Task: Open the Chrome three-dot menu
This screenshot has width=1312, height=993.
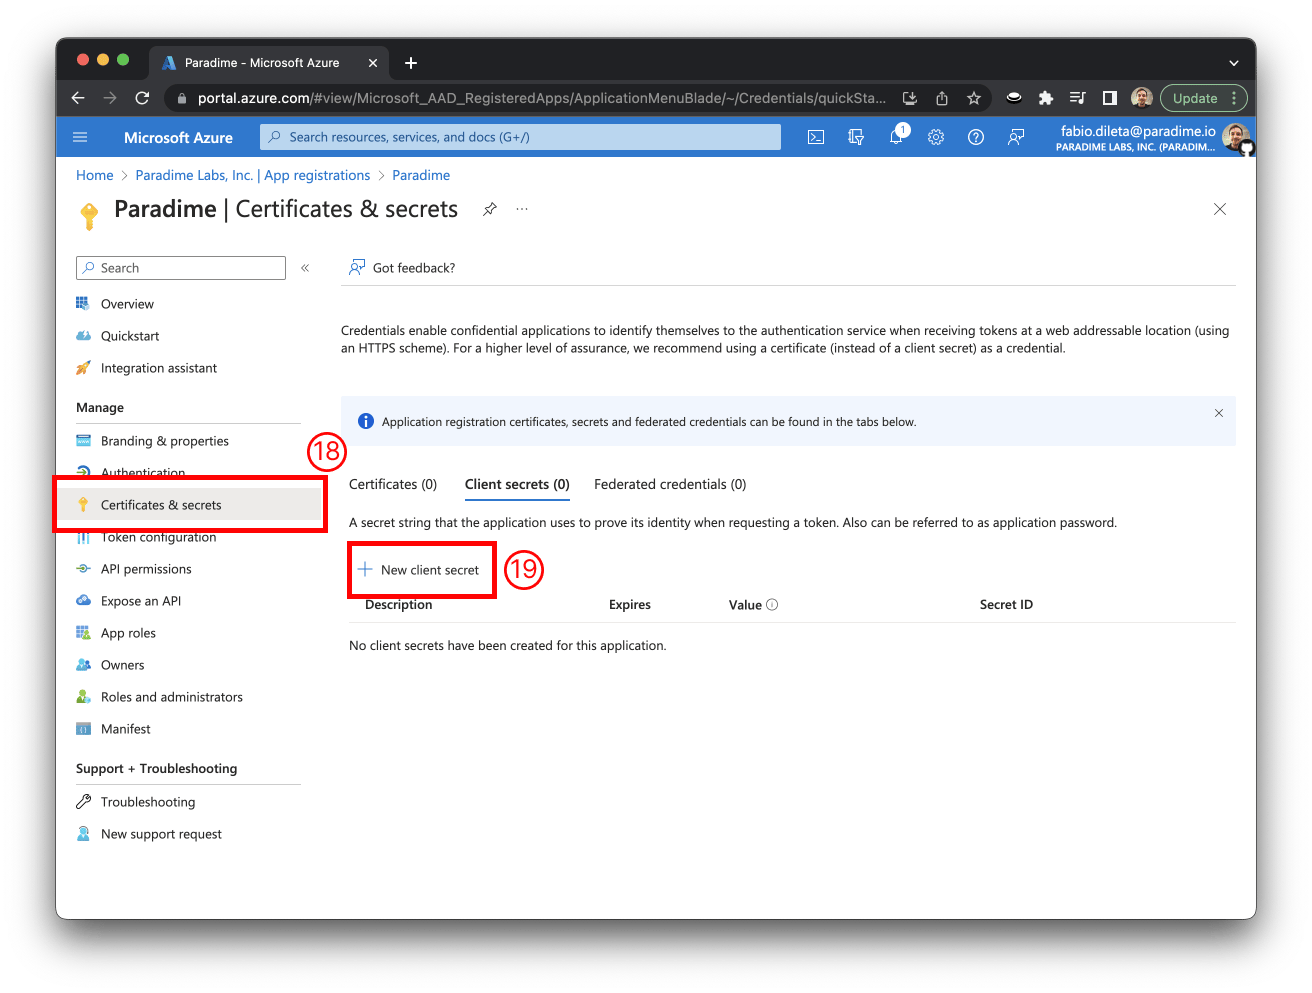Action: [x=1235, y=98]
